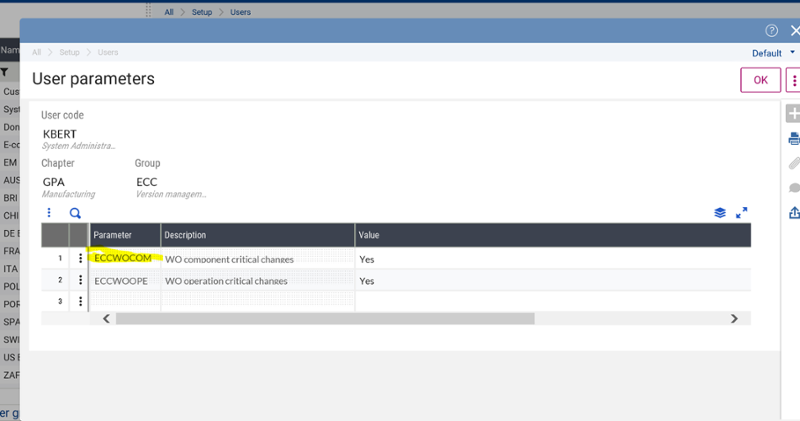
Task: Click the plus icon in right sidebar
Action: (x=793, y=113)
